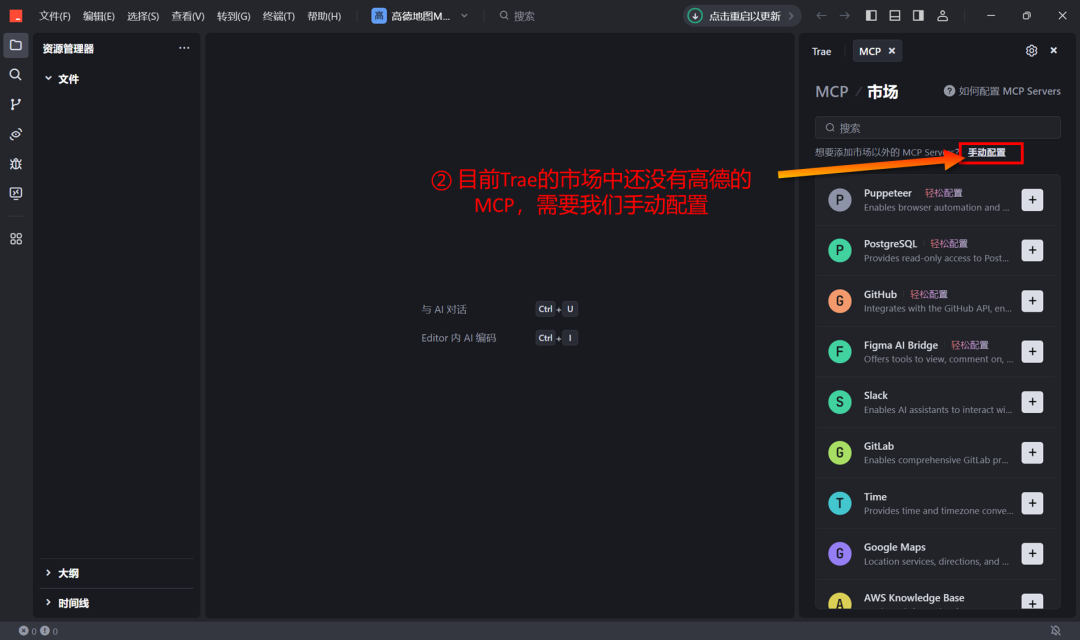Viewport: 1080px width, 640px height.
Task: Click the 手动配置 link
Action: [986, 152]
